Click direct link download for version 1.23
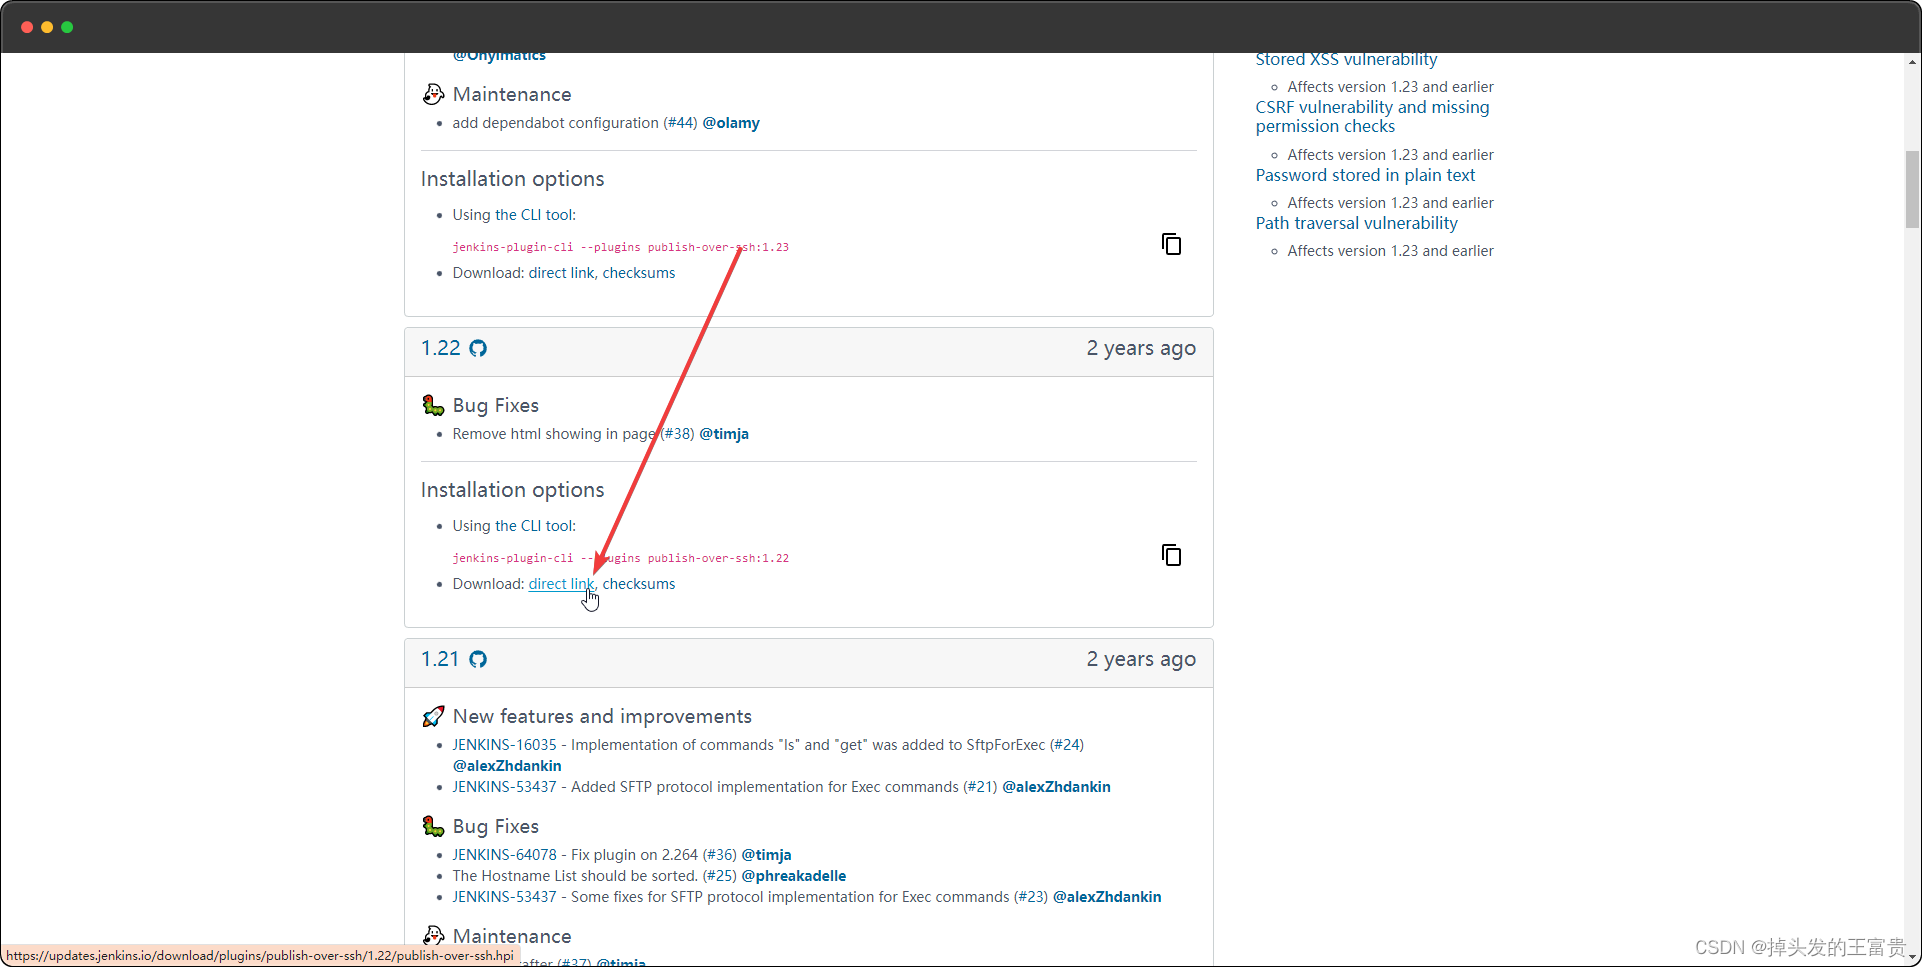 (x=561, y=273)
